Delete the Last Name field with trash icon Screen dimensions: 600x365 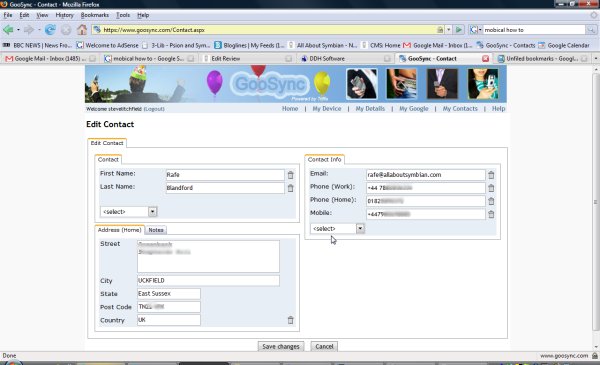point(290,188)
